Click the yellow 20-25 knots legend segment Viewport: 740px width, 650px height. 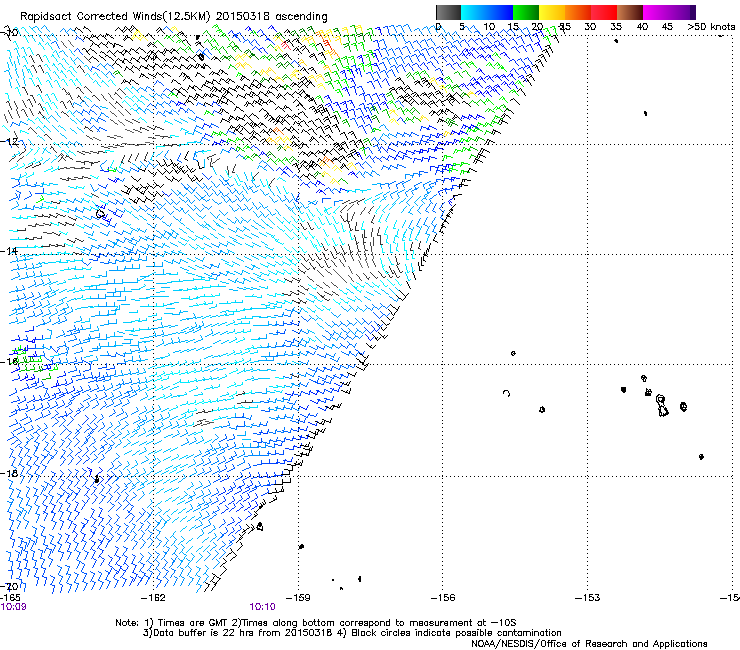point(552,12)
